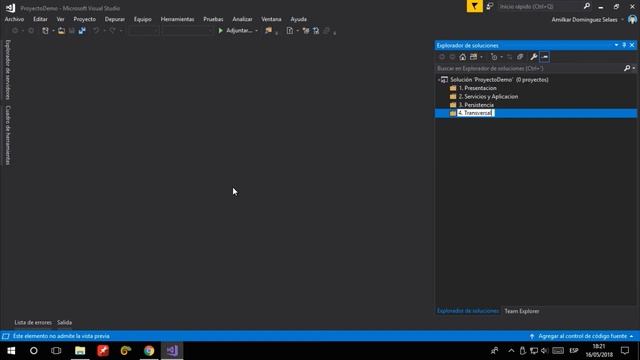Expand the pending changes filter dropdown arrow

[x=502, y=57]
